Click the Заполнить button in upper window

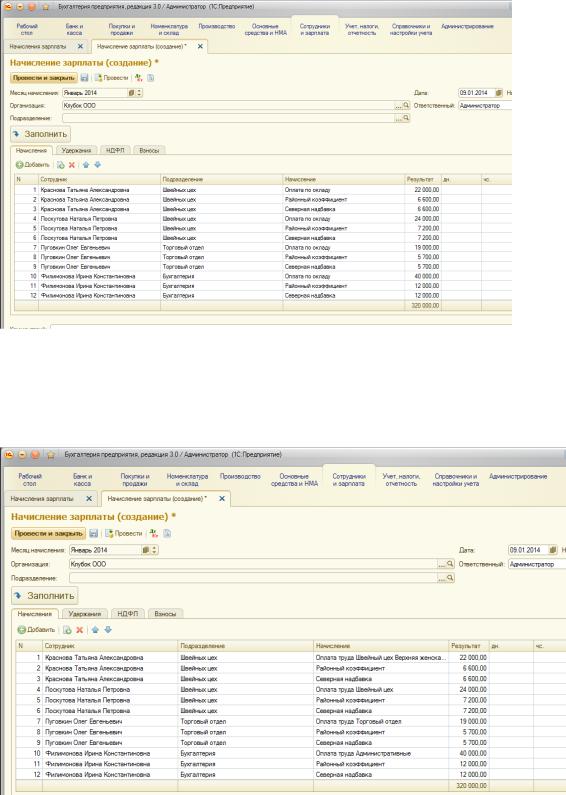(41, 134)
